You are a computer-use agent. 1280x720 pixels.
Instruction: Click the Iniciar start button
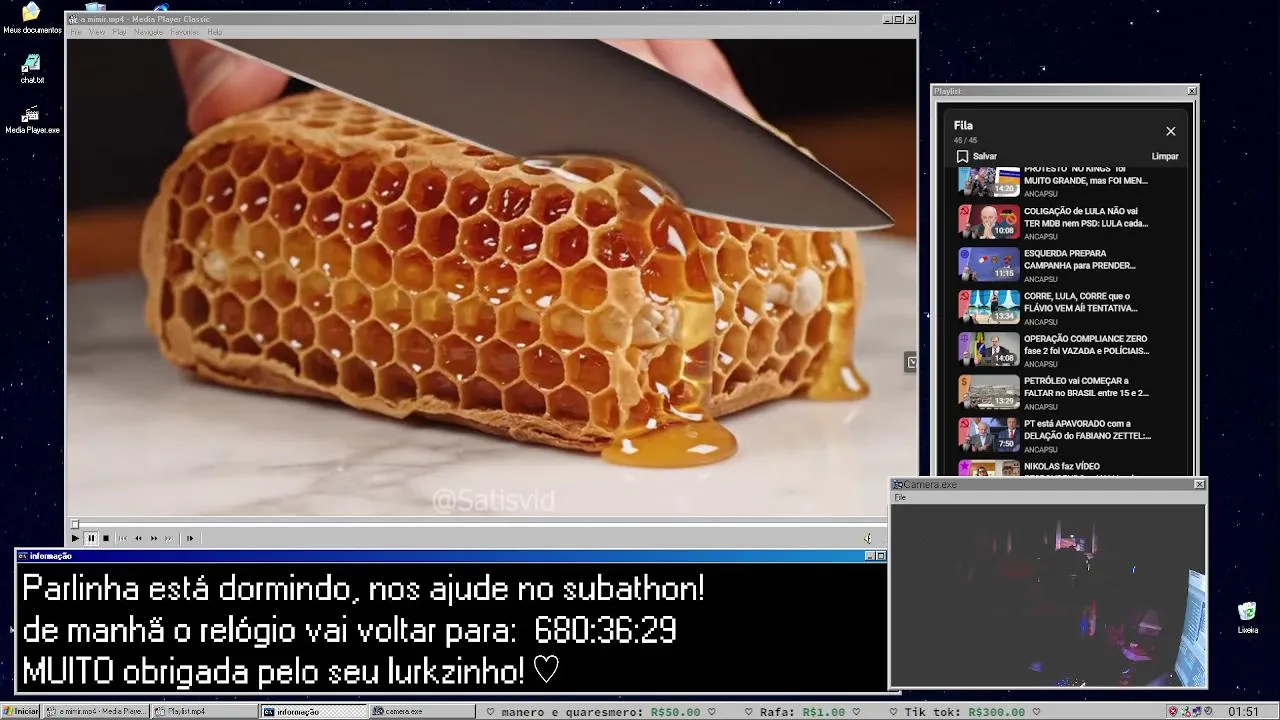click(21, 711)
